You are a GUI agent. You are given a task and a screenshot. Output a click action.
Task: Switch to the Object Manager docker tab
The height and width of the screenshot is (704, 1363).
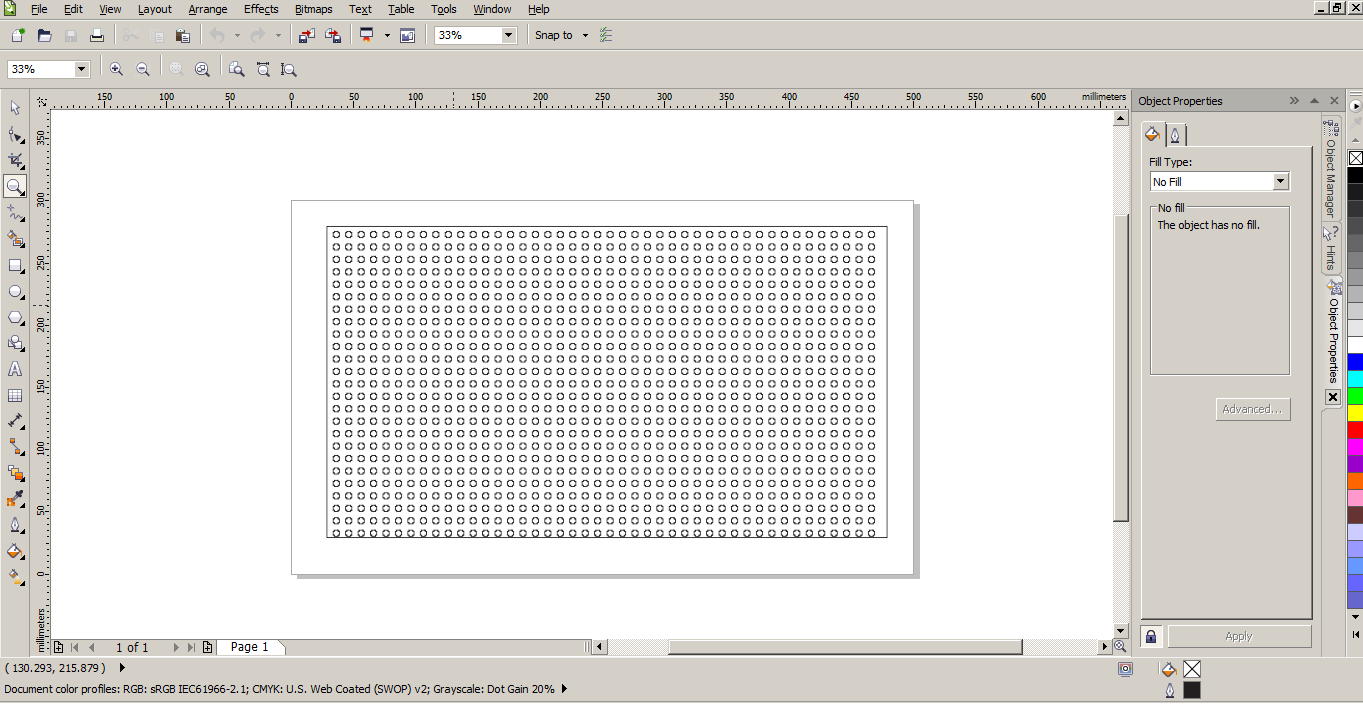click(x=1330, y=168)
